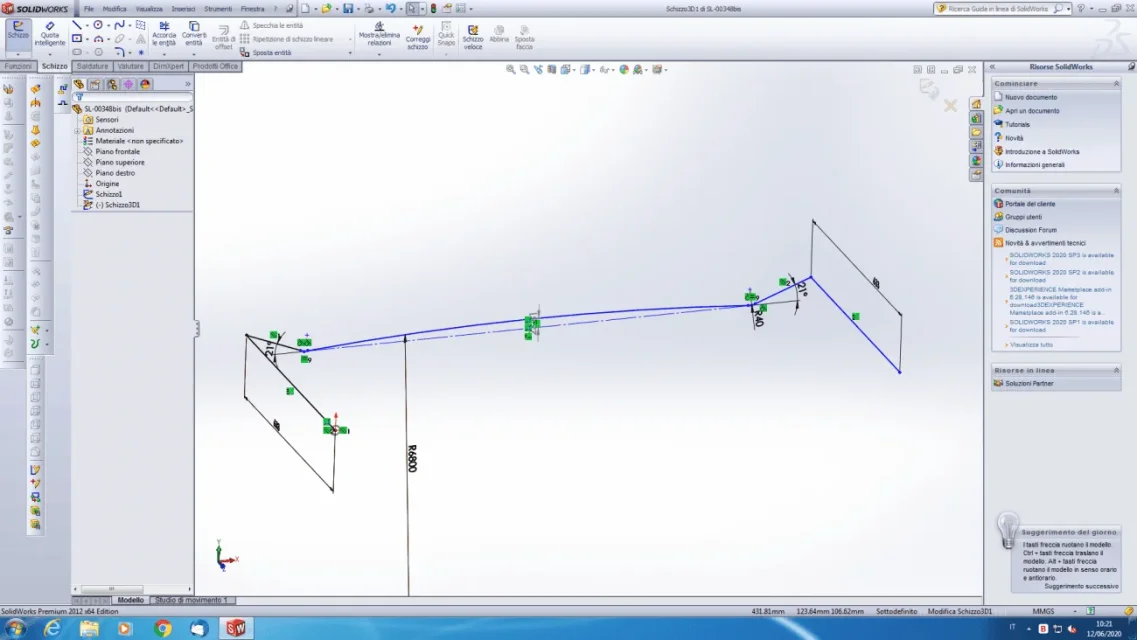Viewport: 1137px width, 640px height.
Task: Click the feature tree filter field
Action: pos(133,97)
